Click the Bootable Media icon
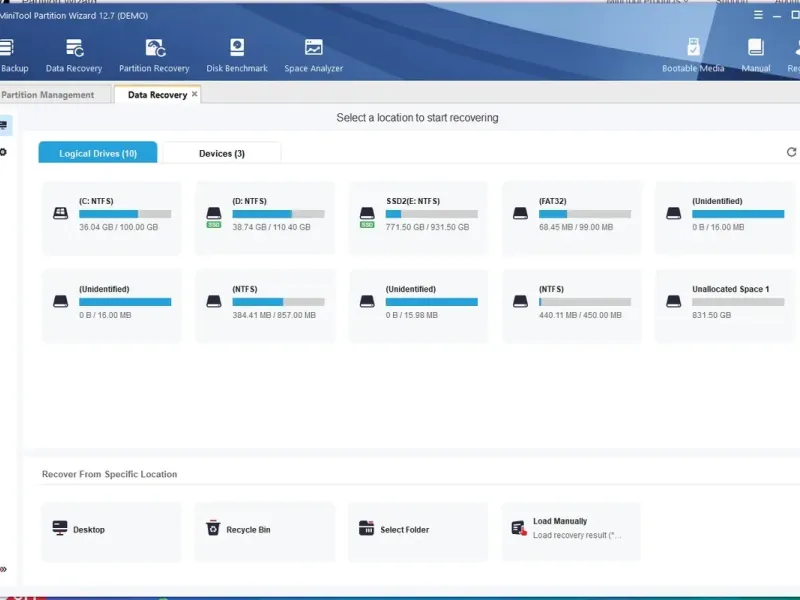The image size is (800, 600). (693, 47)
